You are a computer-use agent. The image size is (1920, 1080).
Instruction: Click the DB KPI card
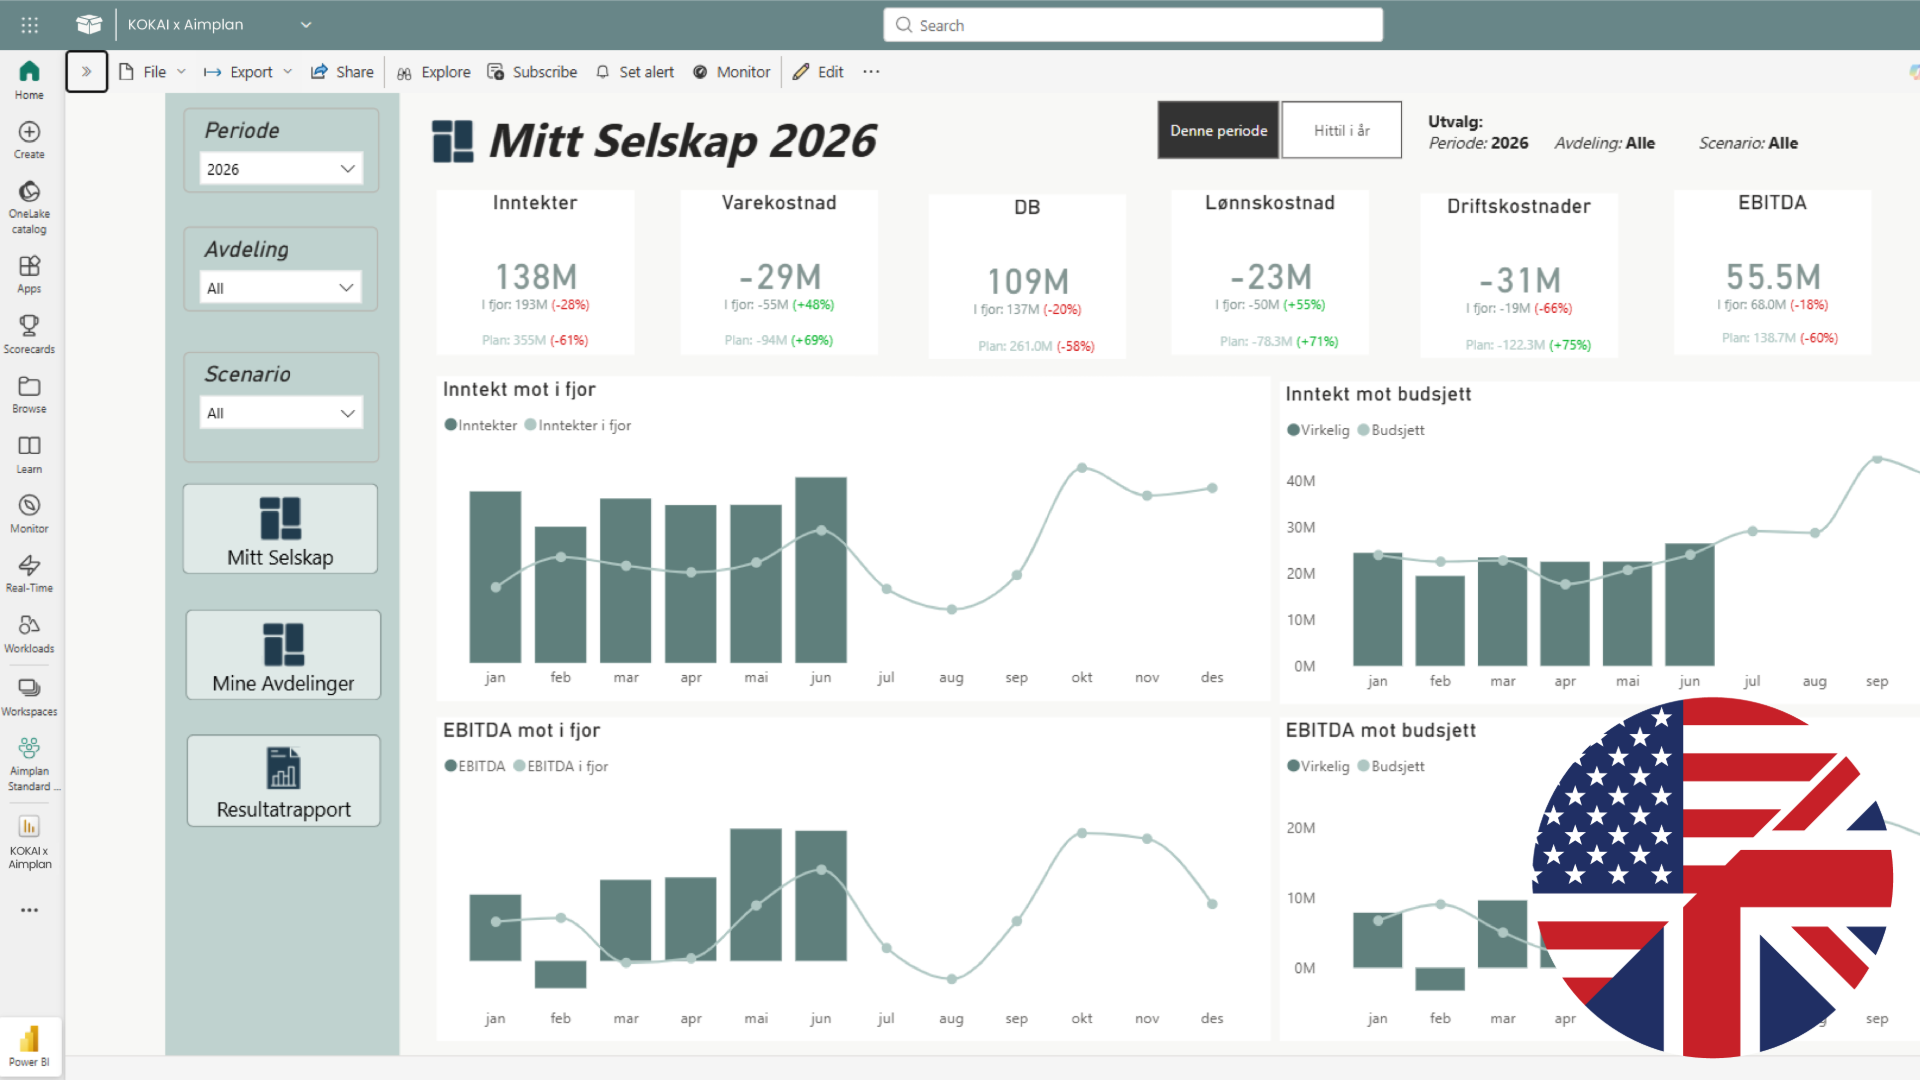click(x=1027, y=276)
